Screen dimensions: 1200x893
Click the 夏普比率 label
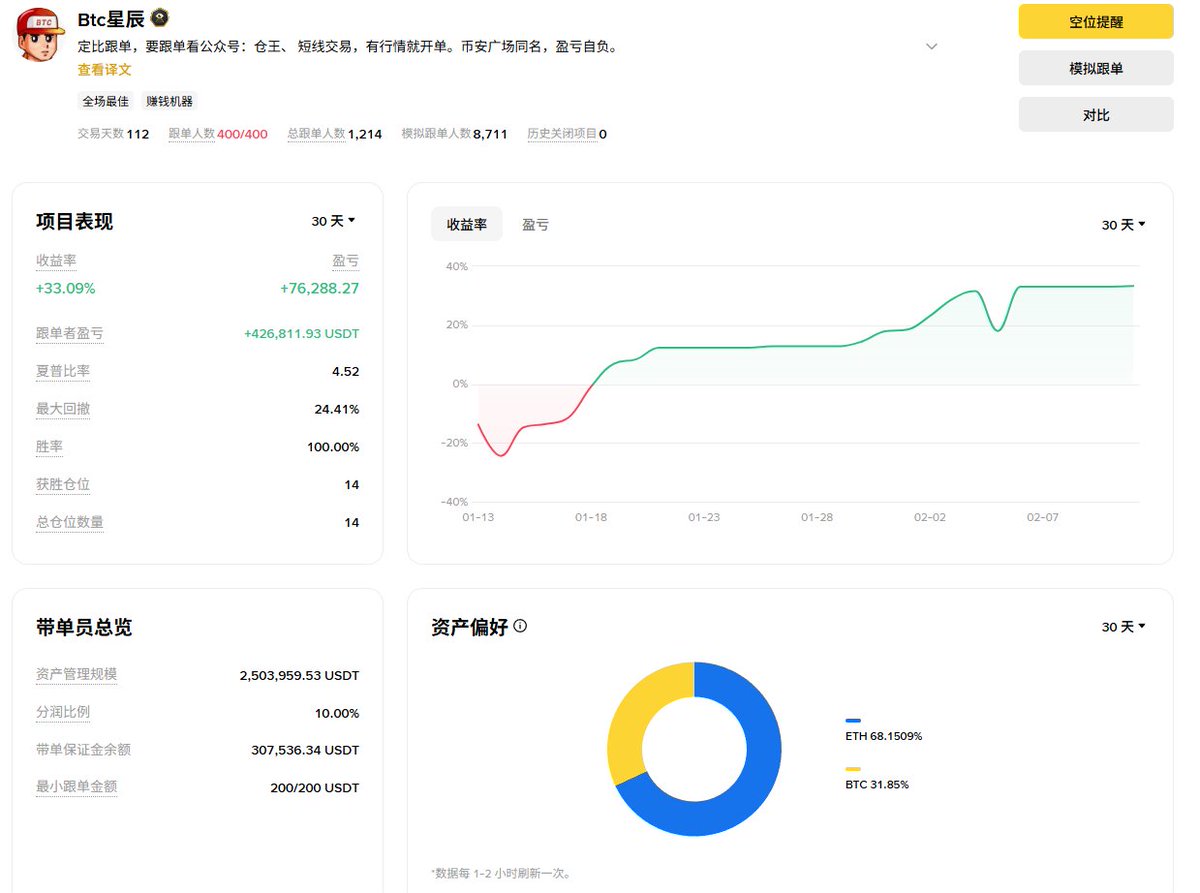coord(63,371)
